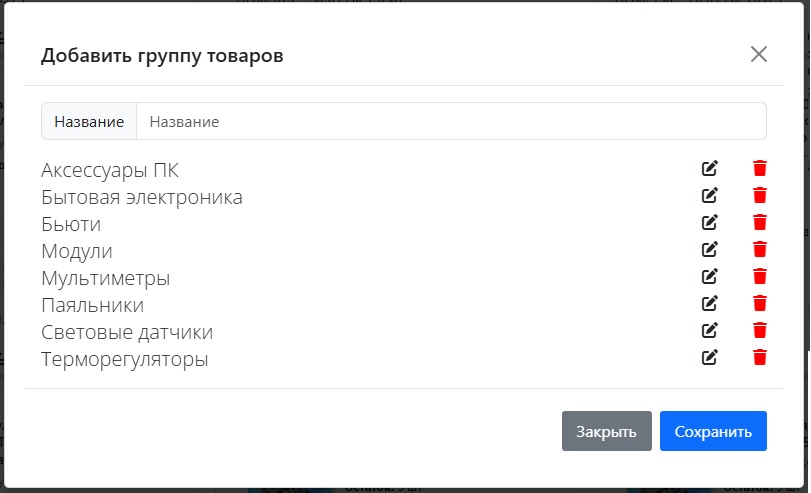Screen dimensions: 811x493
Task: Delete the Световые датчики group
Action: [760, 330]
